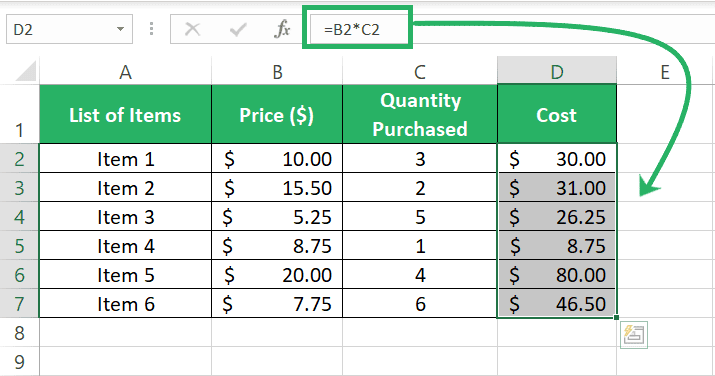Click the Select All corner triangle

point(26,72)
